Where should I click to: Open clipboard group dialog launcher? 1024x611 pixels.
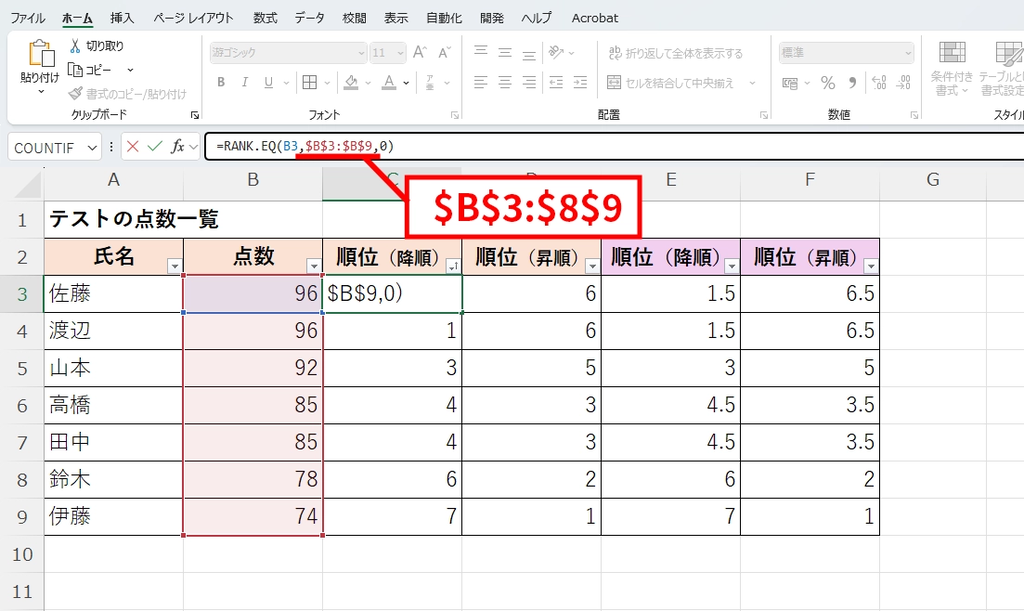point(195,115)
